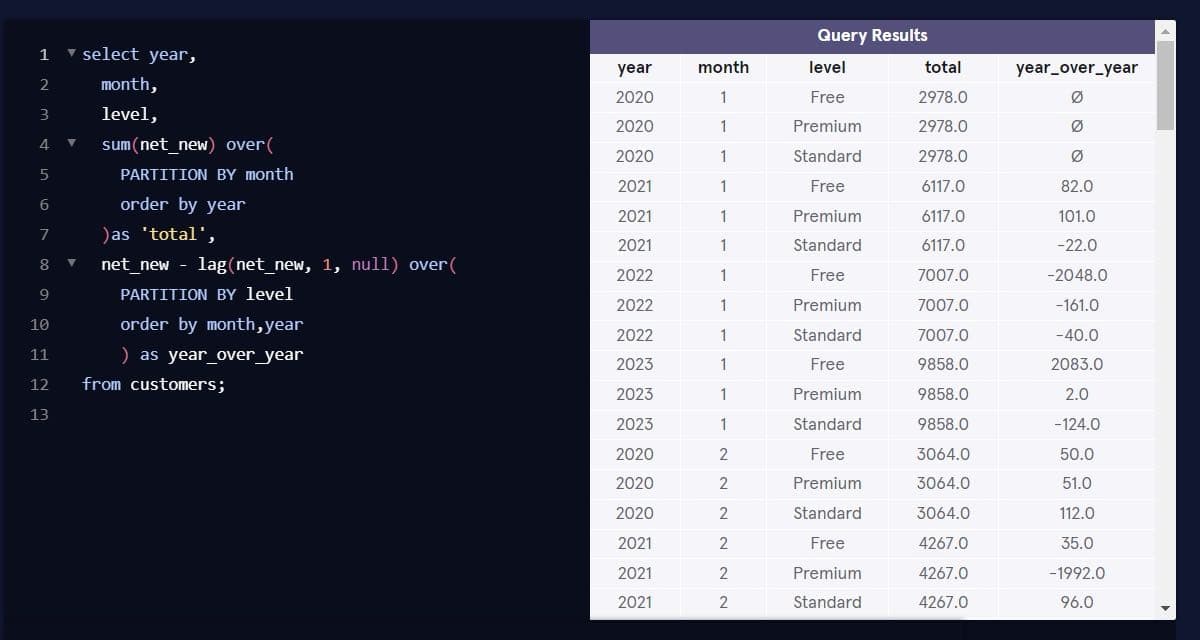Collapse the lag expression fold on line 8
1200x640 pixels.
coord(69,264)
